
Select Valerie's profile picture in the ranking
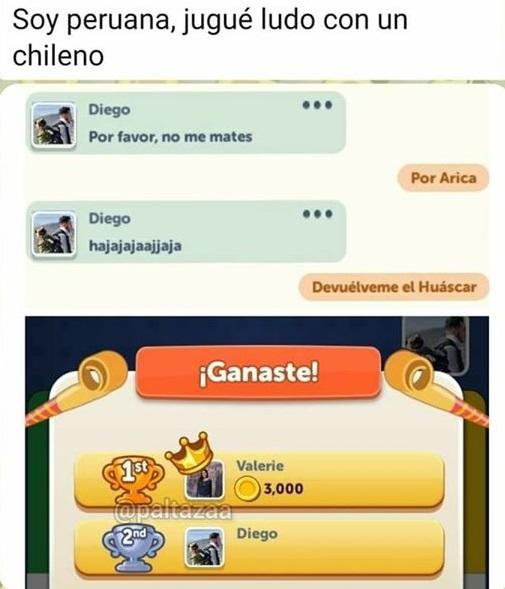pos(205,480)
